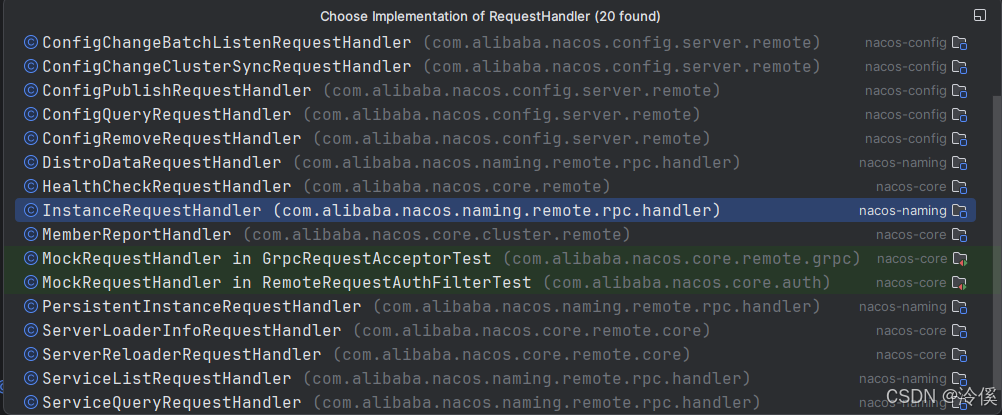Click class icon beside ConfigPublishRequestHandler
The image size is (1002, 415).
[31, 91]
